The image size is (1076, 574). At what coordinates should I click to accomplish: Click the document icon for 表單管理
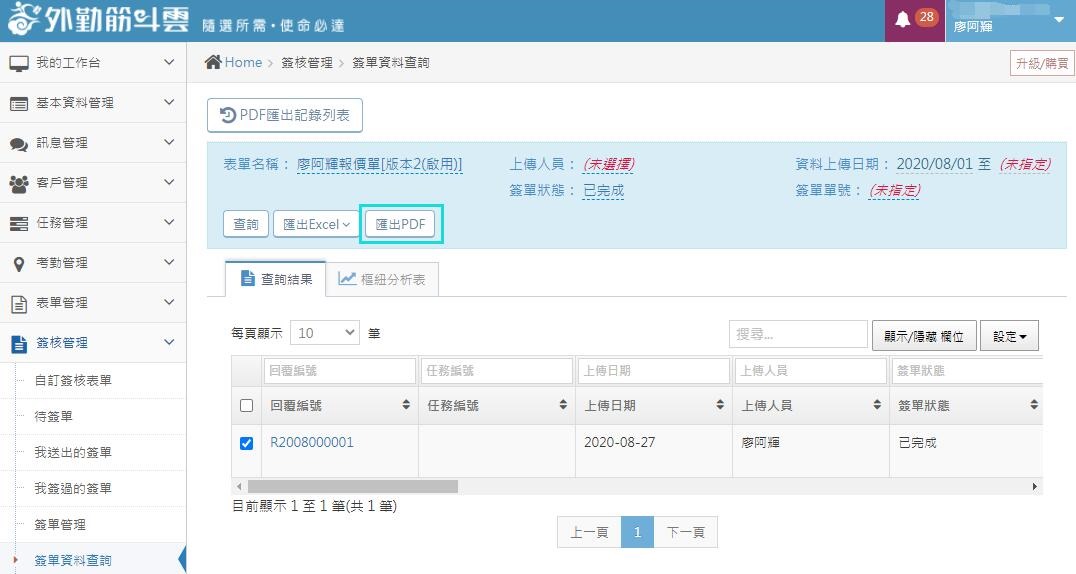(x=19, y=303)
